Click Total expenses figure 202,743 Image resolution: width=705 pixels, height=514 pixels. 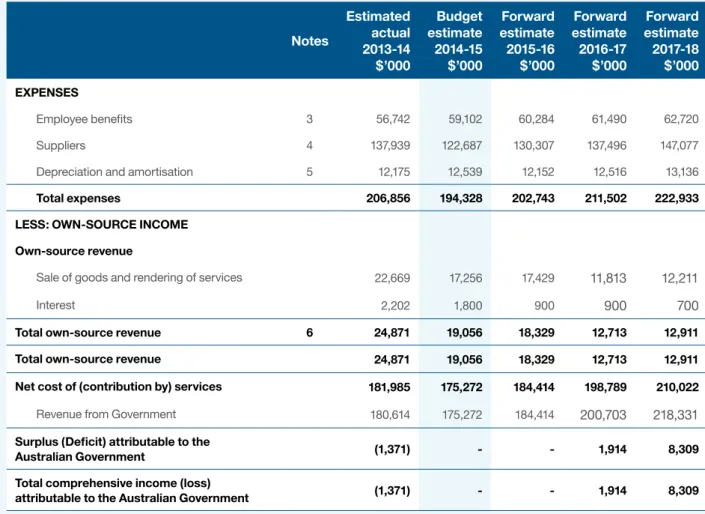click(533, 198)
